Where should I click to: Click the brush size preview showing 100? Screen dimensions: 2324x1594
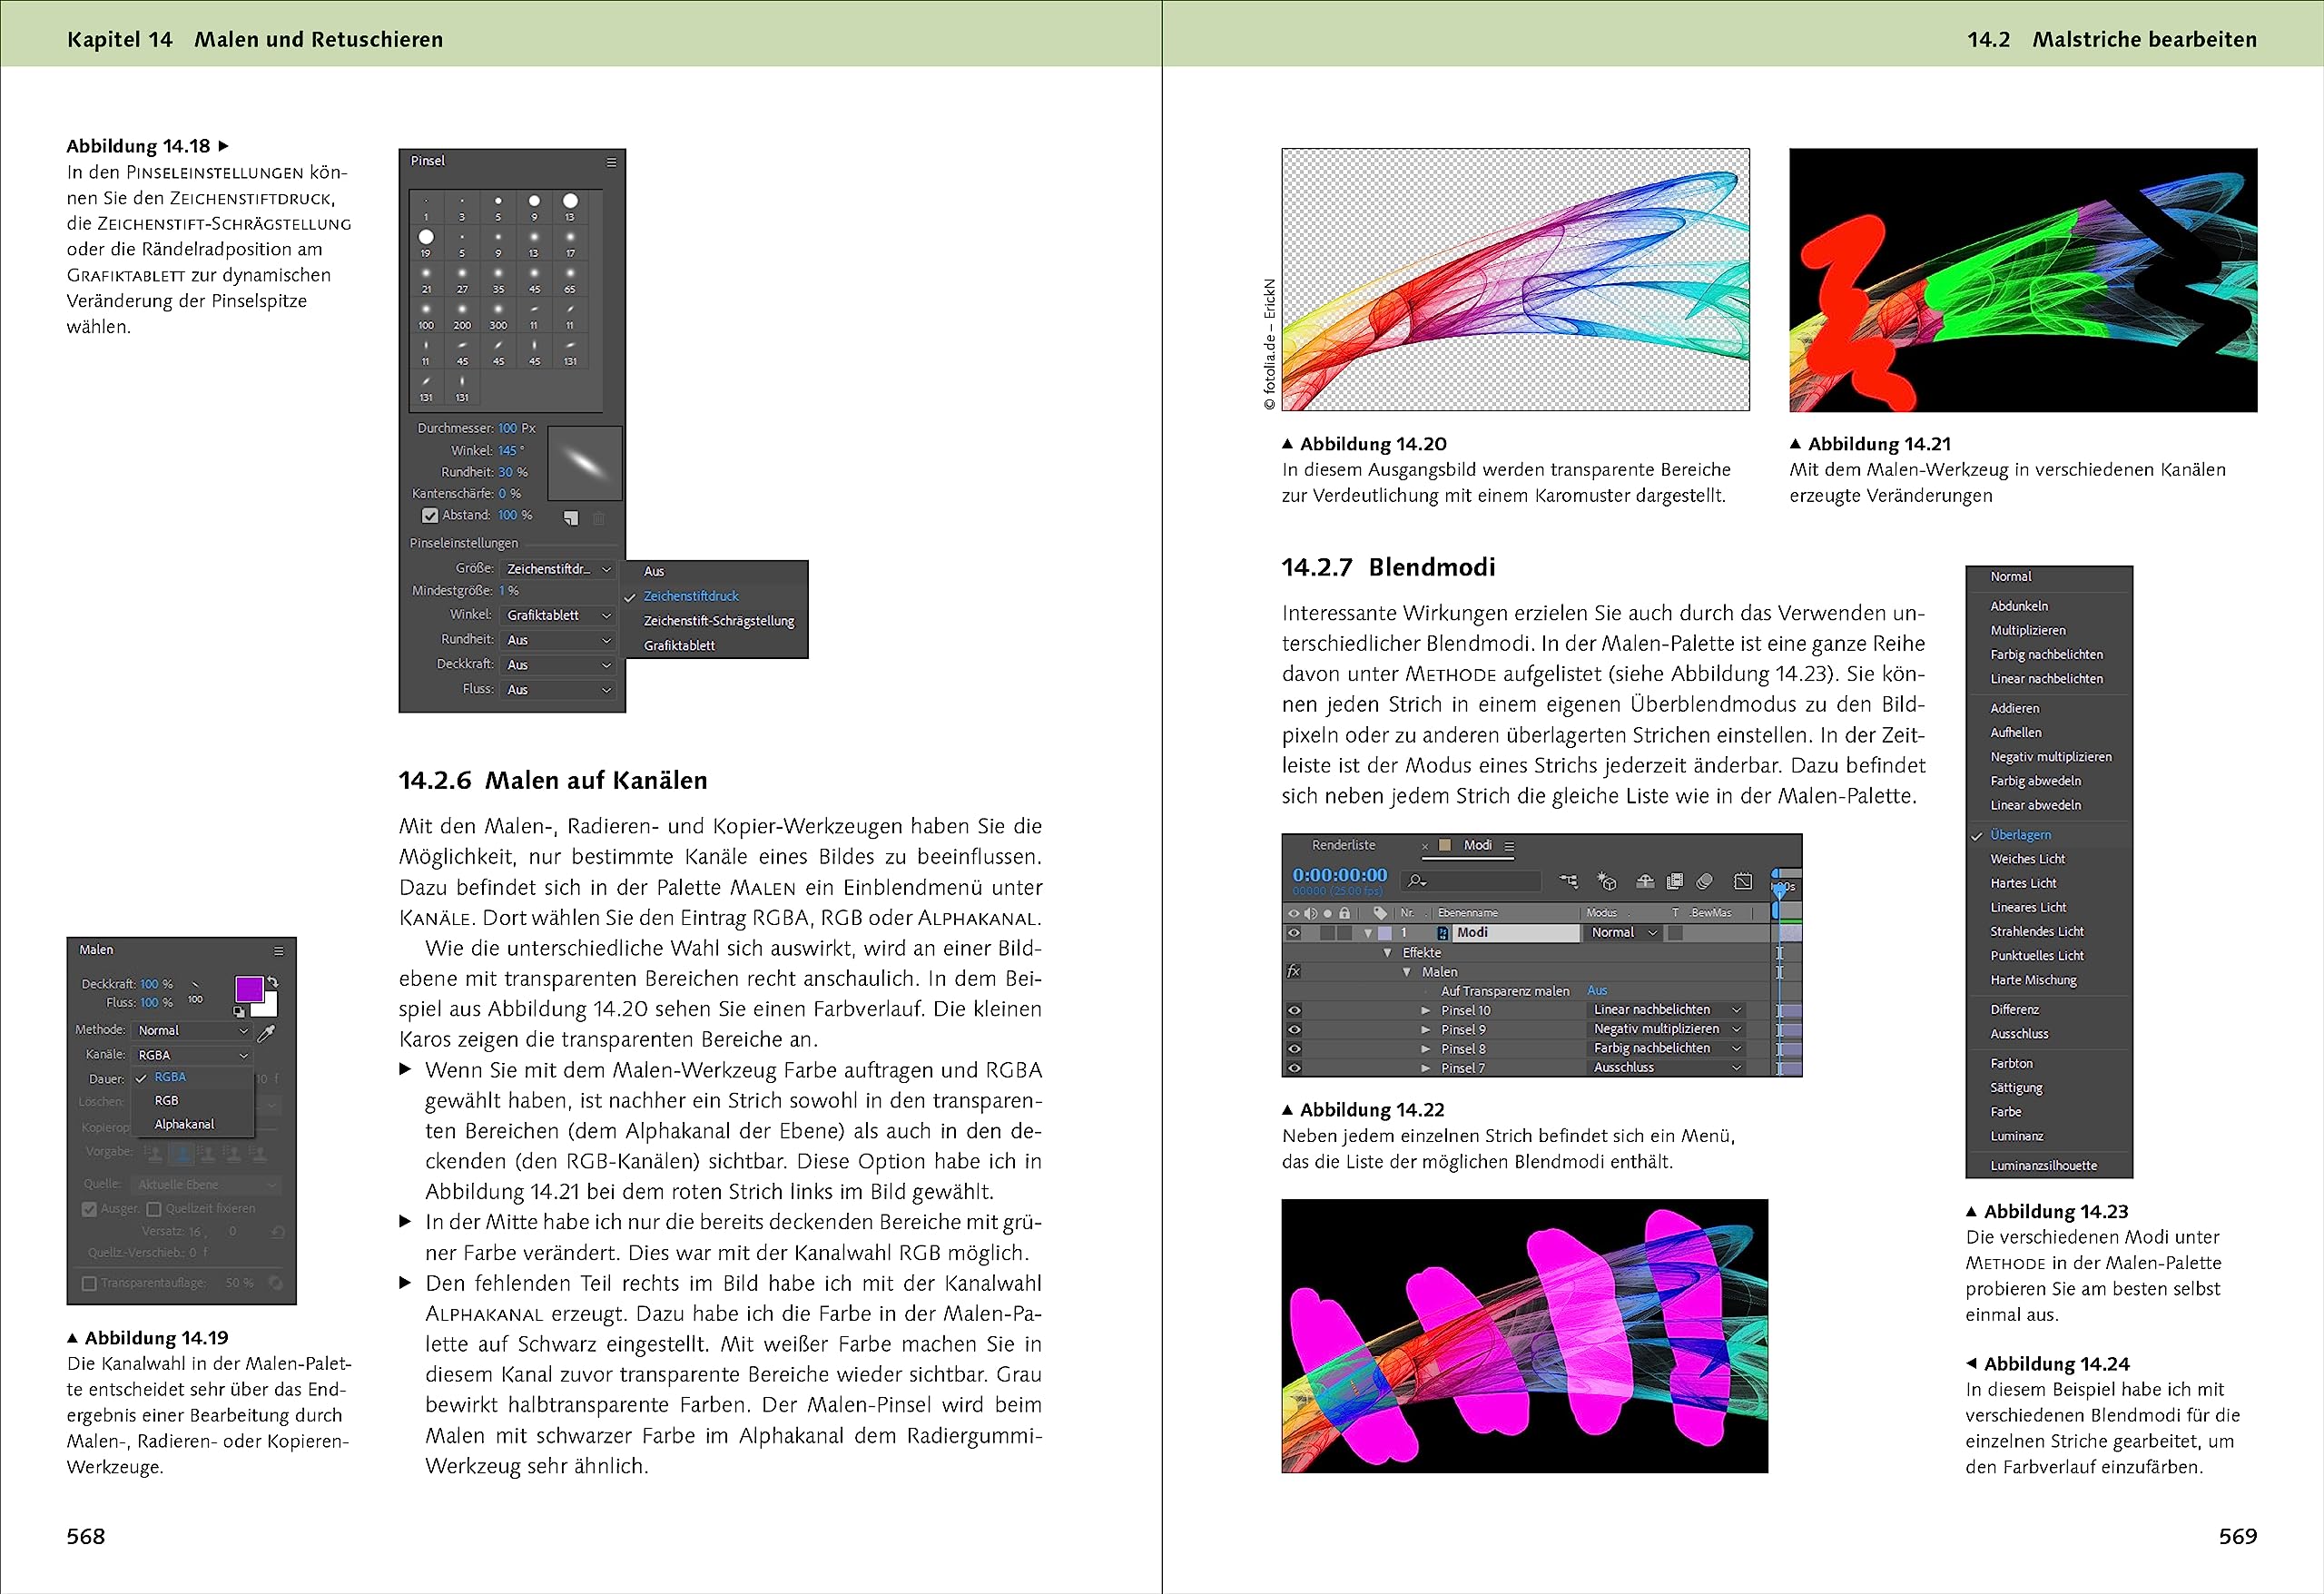tap(195, 992)
